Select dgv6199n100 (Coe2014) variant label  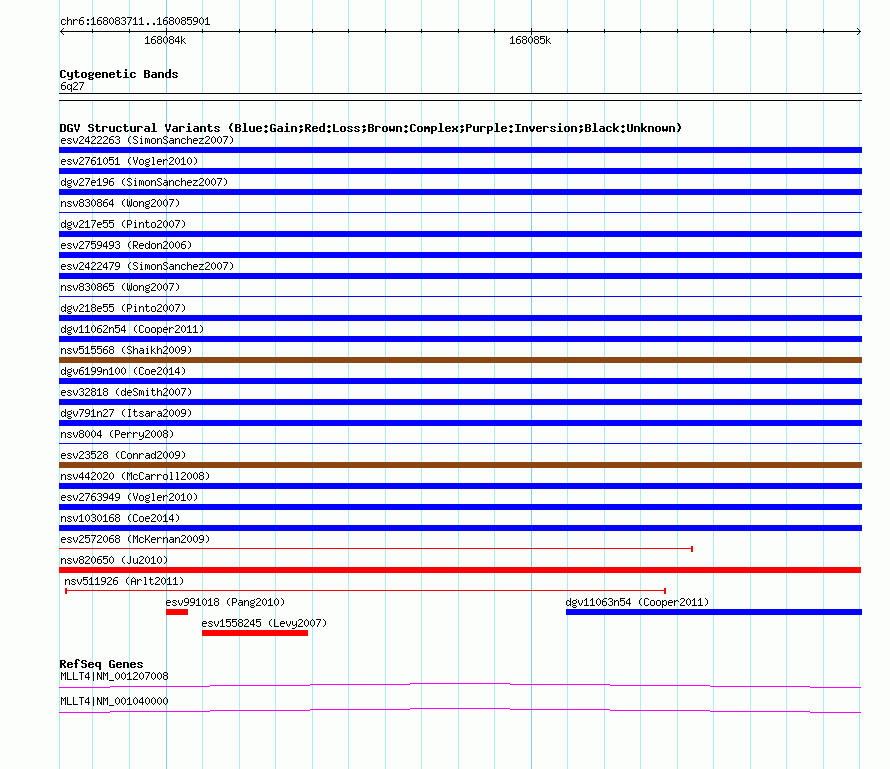pyautogui.click(x=123, y=371)
